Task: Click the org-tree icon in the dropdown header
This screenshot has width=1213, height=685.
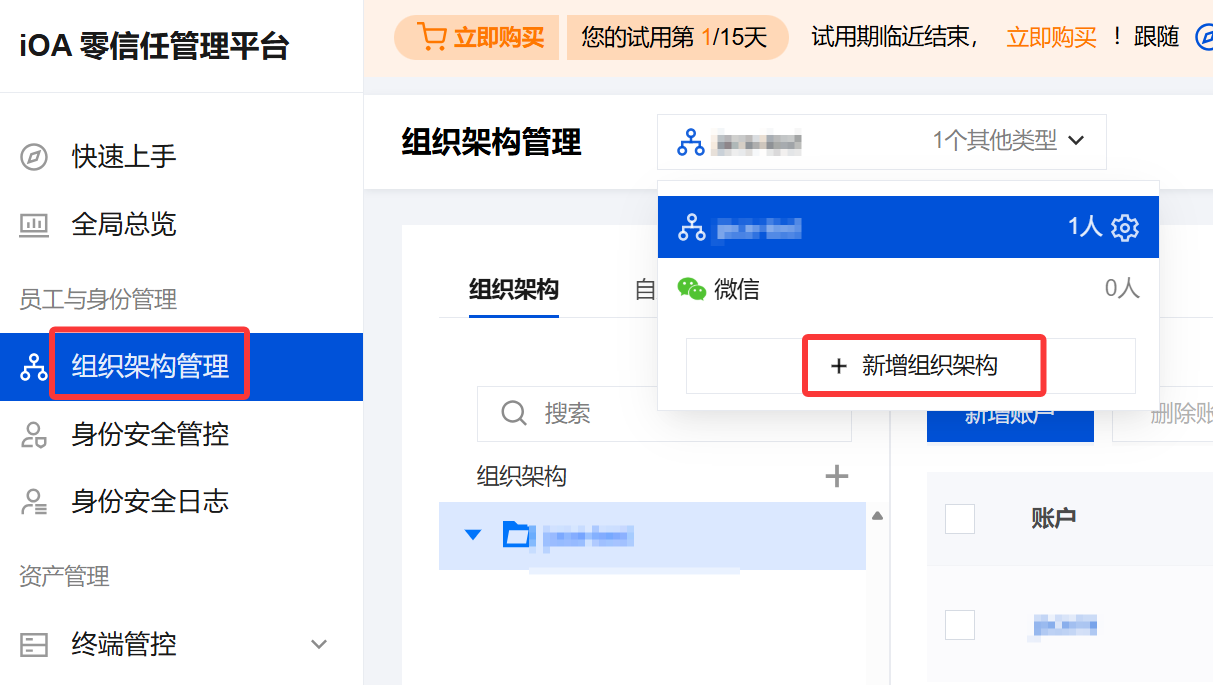Action: point(691,142)
